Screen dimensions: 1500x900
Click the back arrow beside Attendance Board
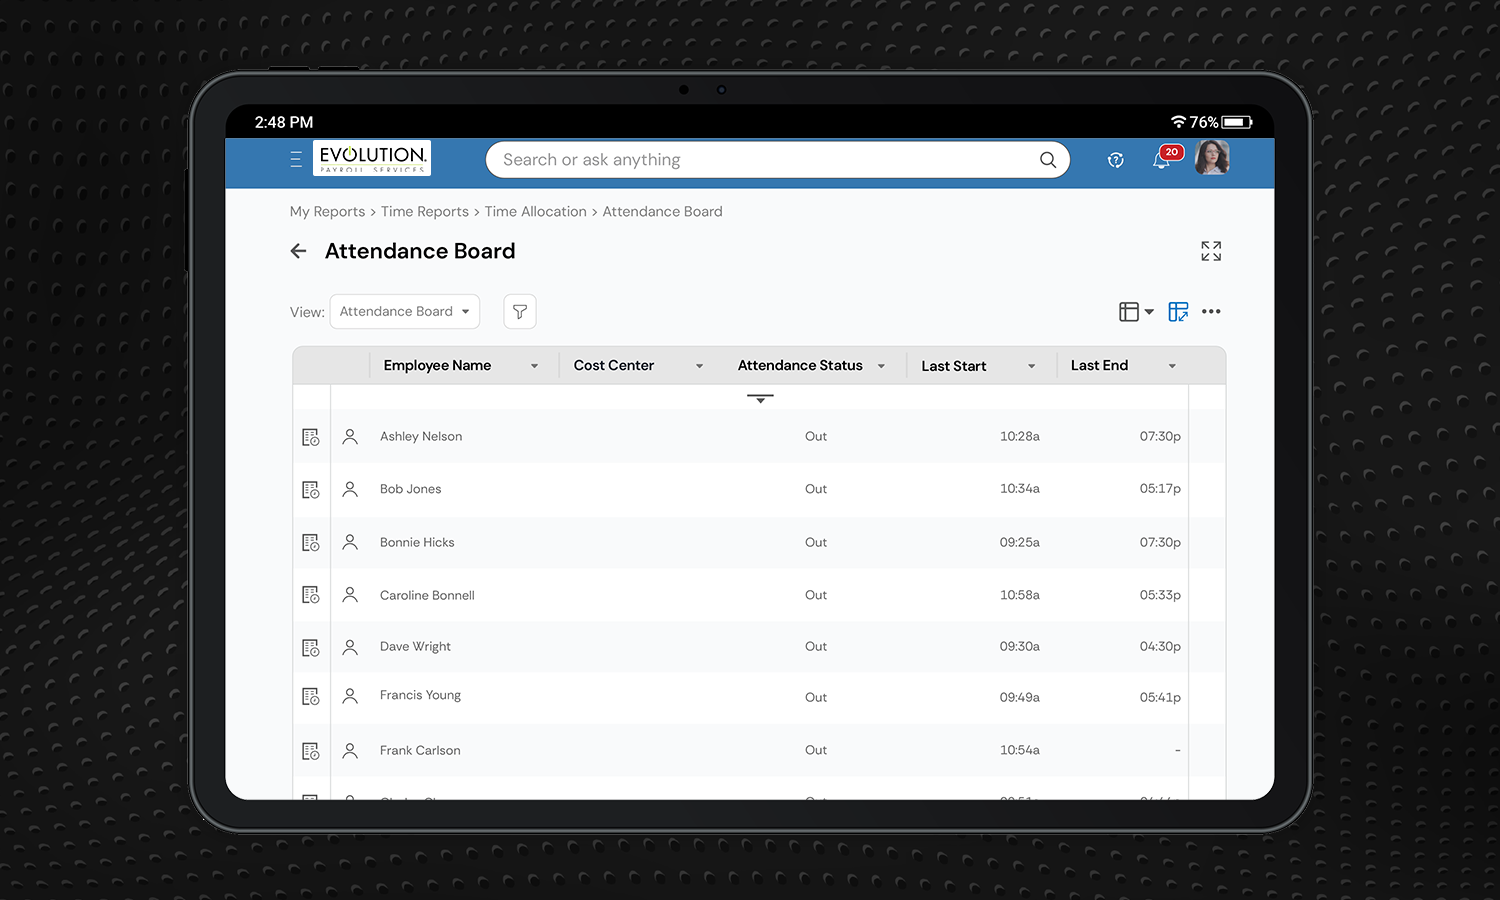click(x=298, y=251)
